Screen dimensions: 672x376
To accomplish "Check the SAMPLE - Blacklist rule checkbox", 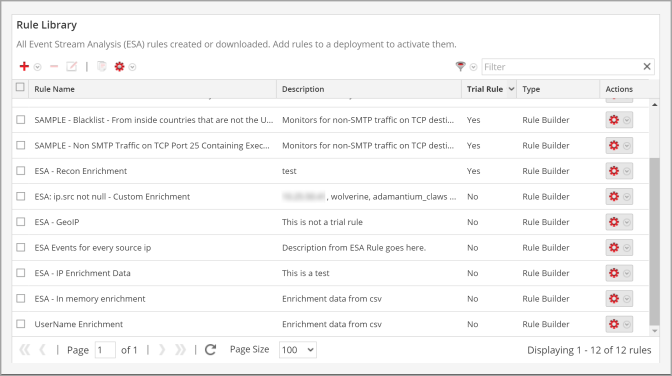I will (x=21, y=120).
